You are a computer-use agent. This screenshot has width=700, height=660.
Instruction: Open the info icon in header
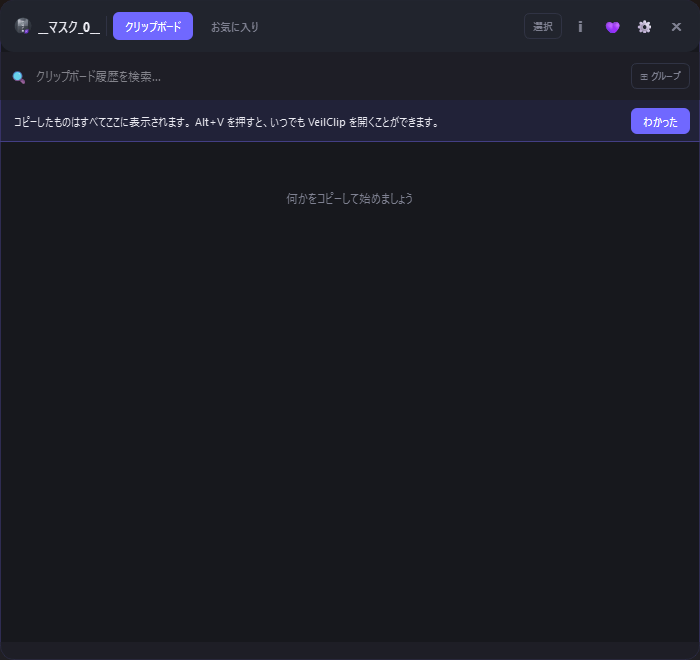click(x=580, y=26)
